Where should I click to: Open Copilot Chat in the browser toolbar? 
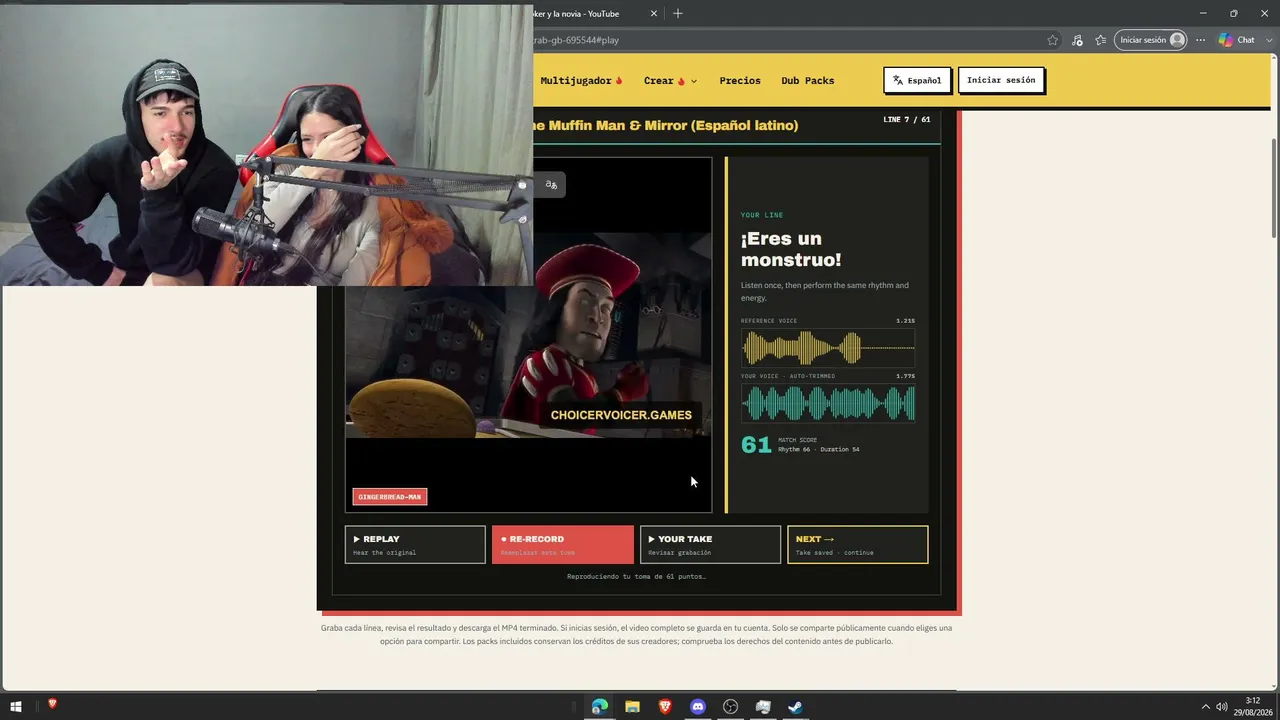pos(1237,40)
